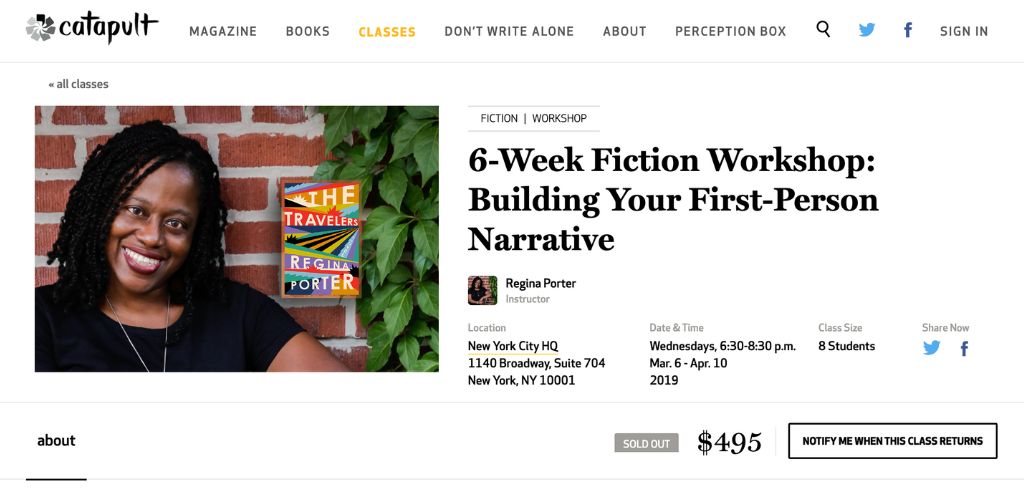Open Catapult's Twitter page from header
The width and height of the screenshot is (1024, 500).
coord(867,30)
